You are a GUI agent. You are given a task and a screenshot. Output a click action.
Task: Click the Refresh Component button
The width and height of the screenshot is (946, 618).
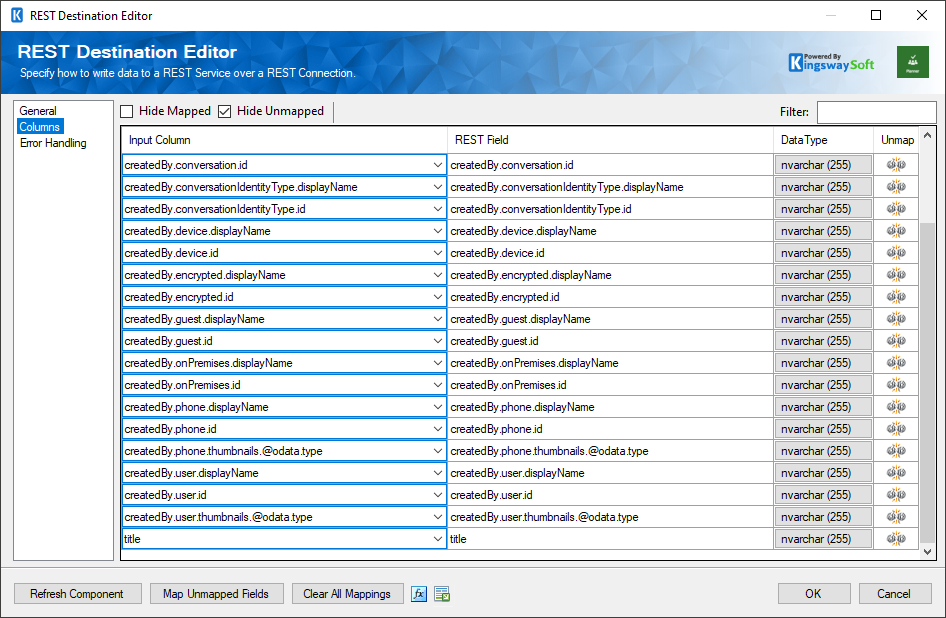(77, 593)
